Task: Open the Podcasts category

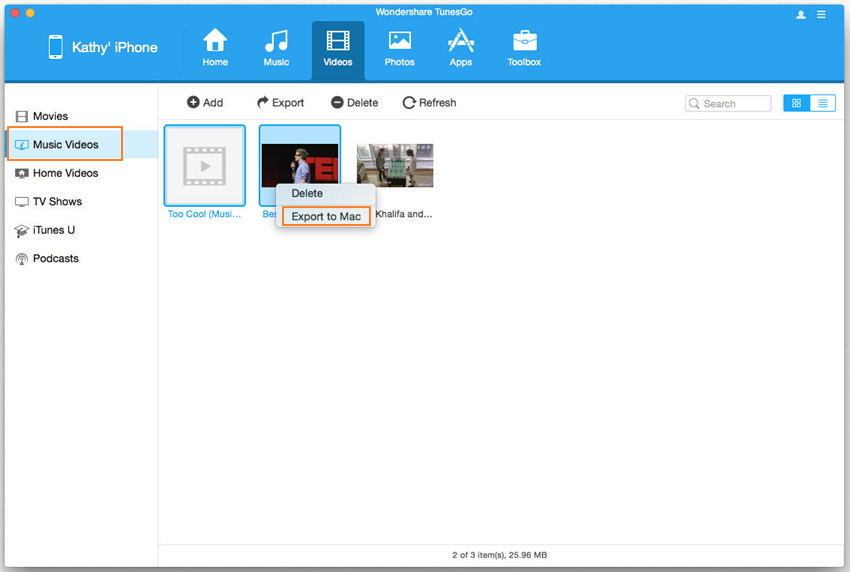Action: 55,258
